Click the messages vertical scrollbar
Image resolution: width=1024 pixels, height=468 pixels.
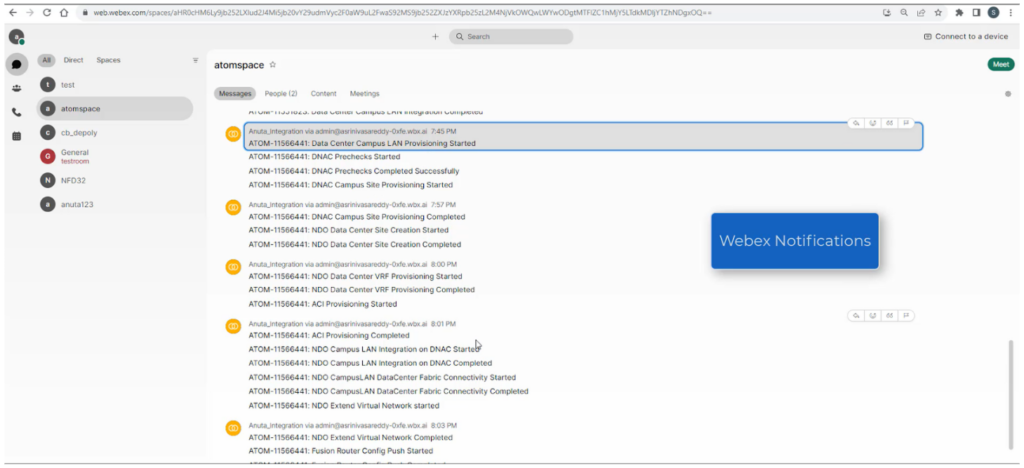pyautogui.click(x=1012, y=394)
